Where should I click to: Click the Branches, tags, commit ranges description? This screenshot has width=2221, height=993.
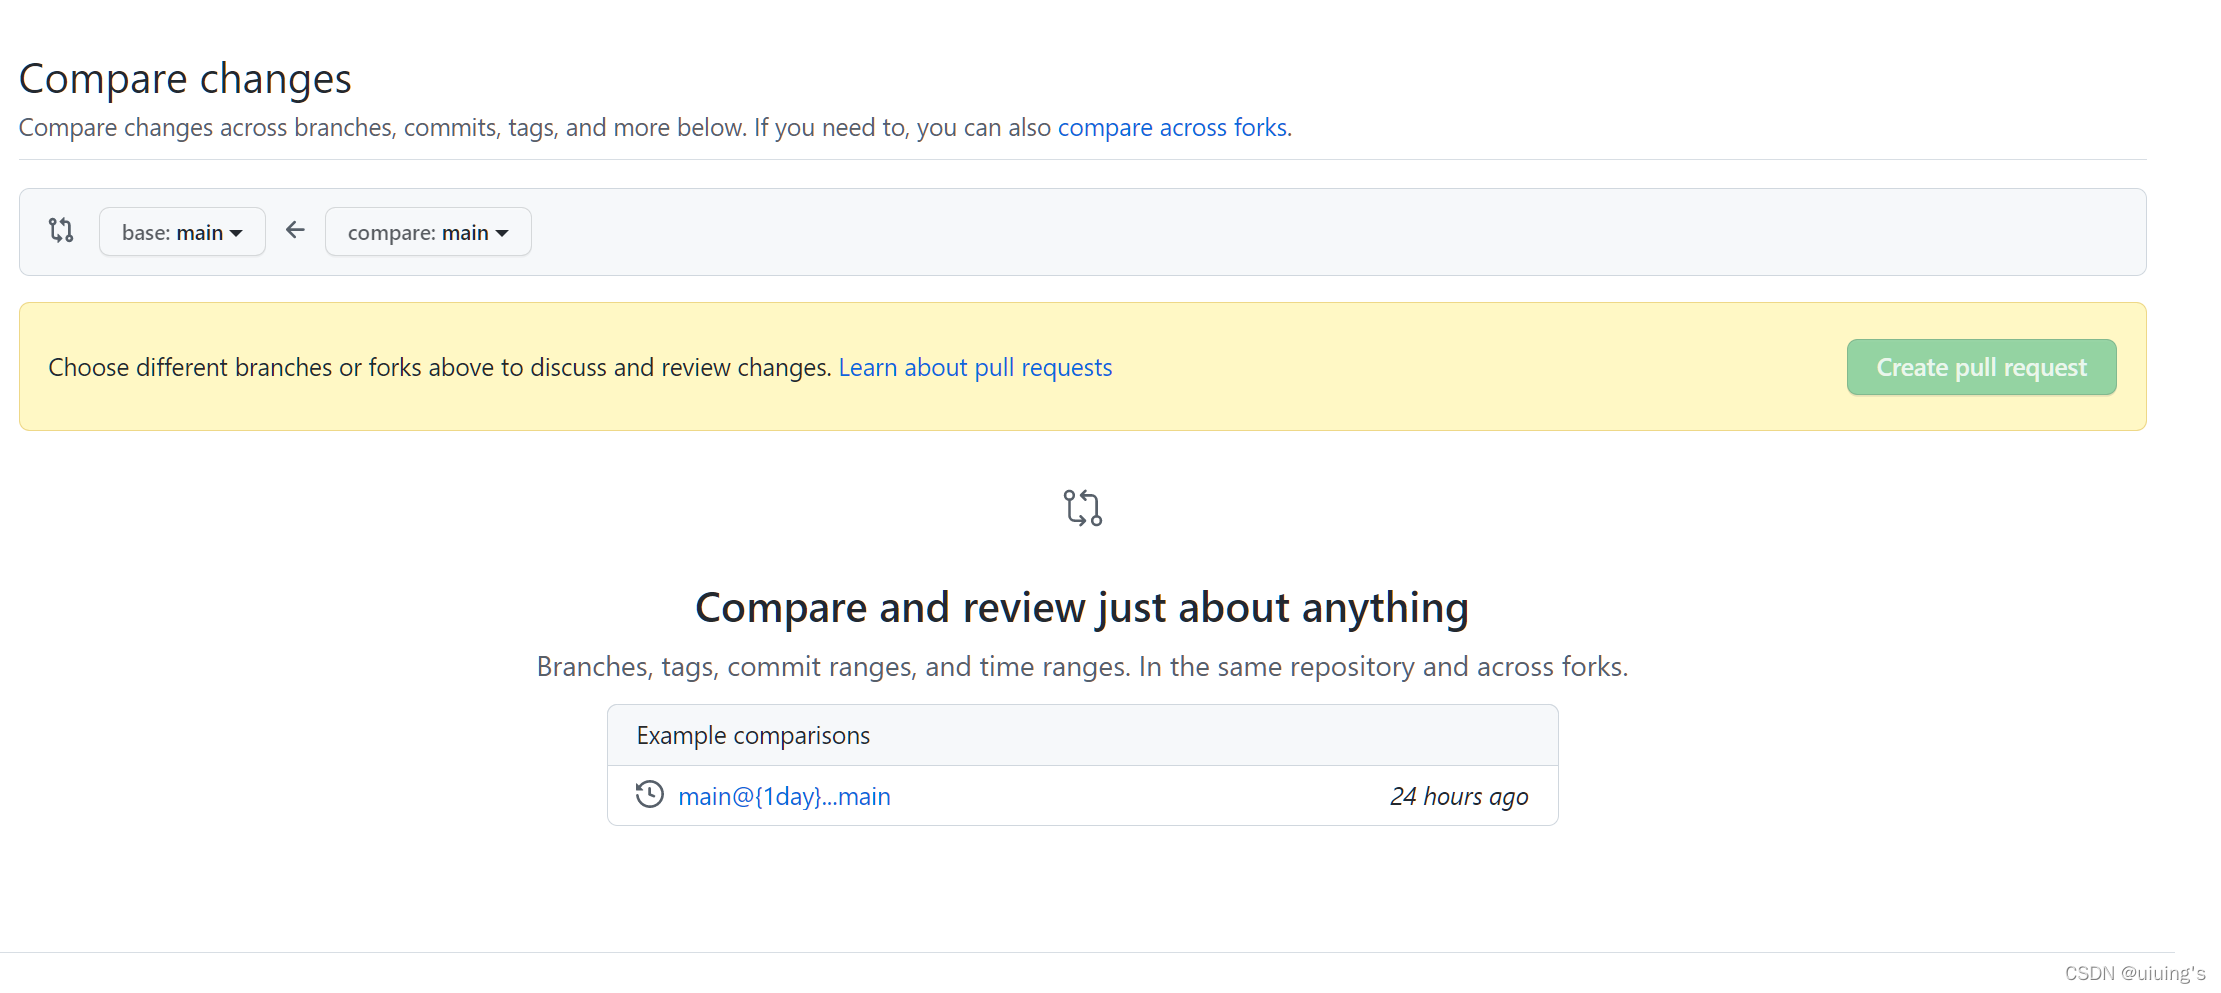pos(1082,667)
